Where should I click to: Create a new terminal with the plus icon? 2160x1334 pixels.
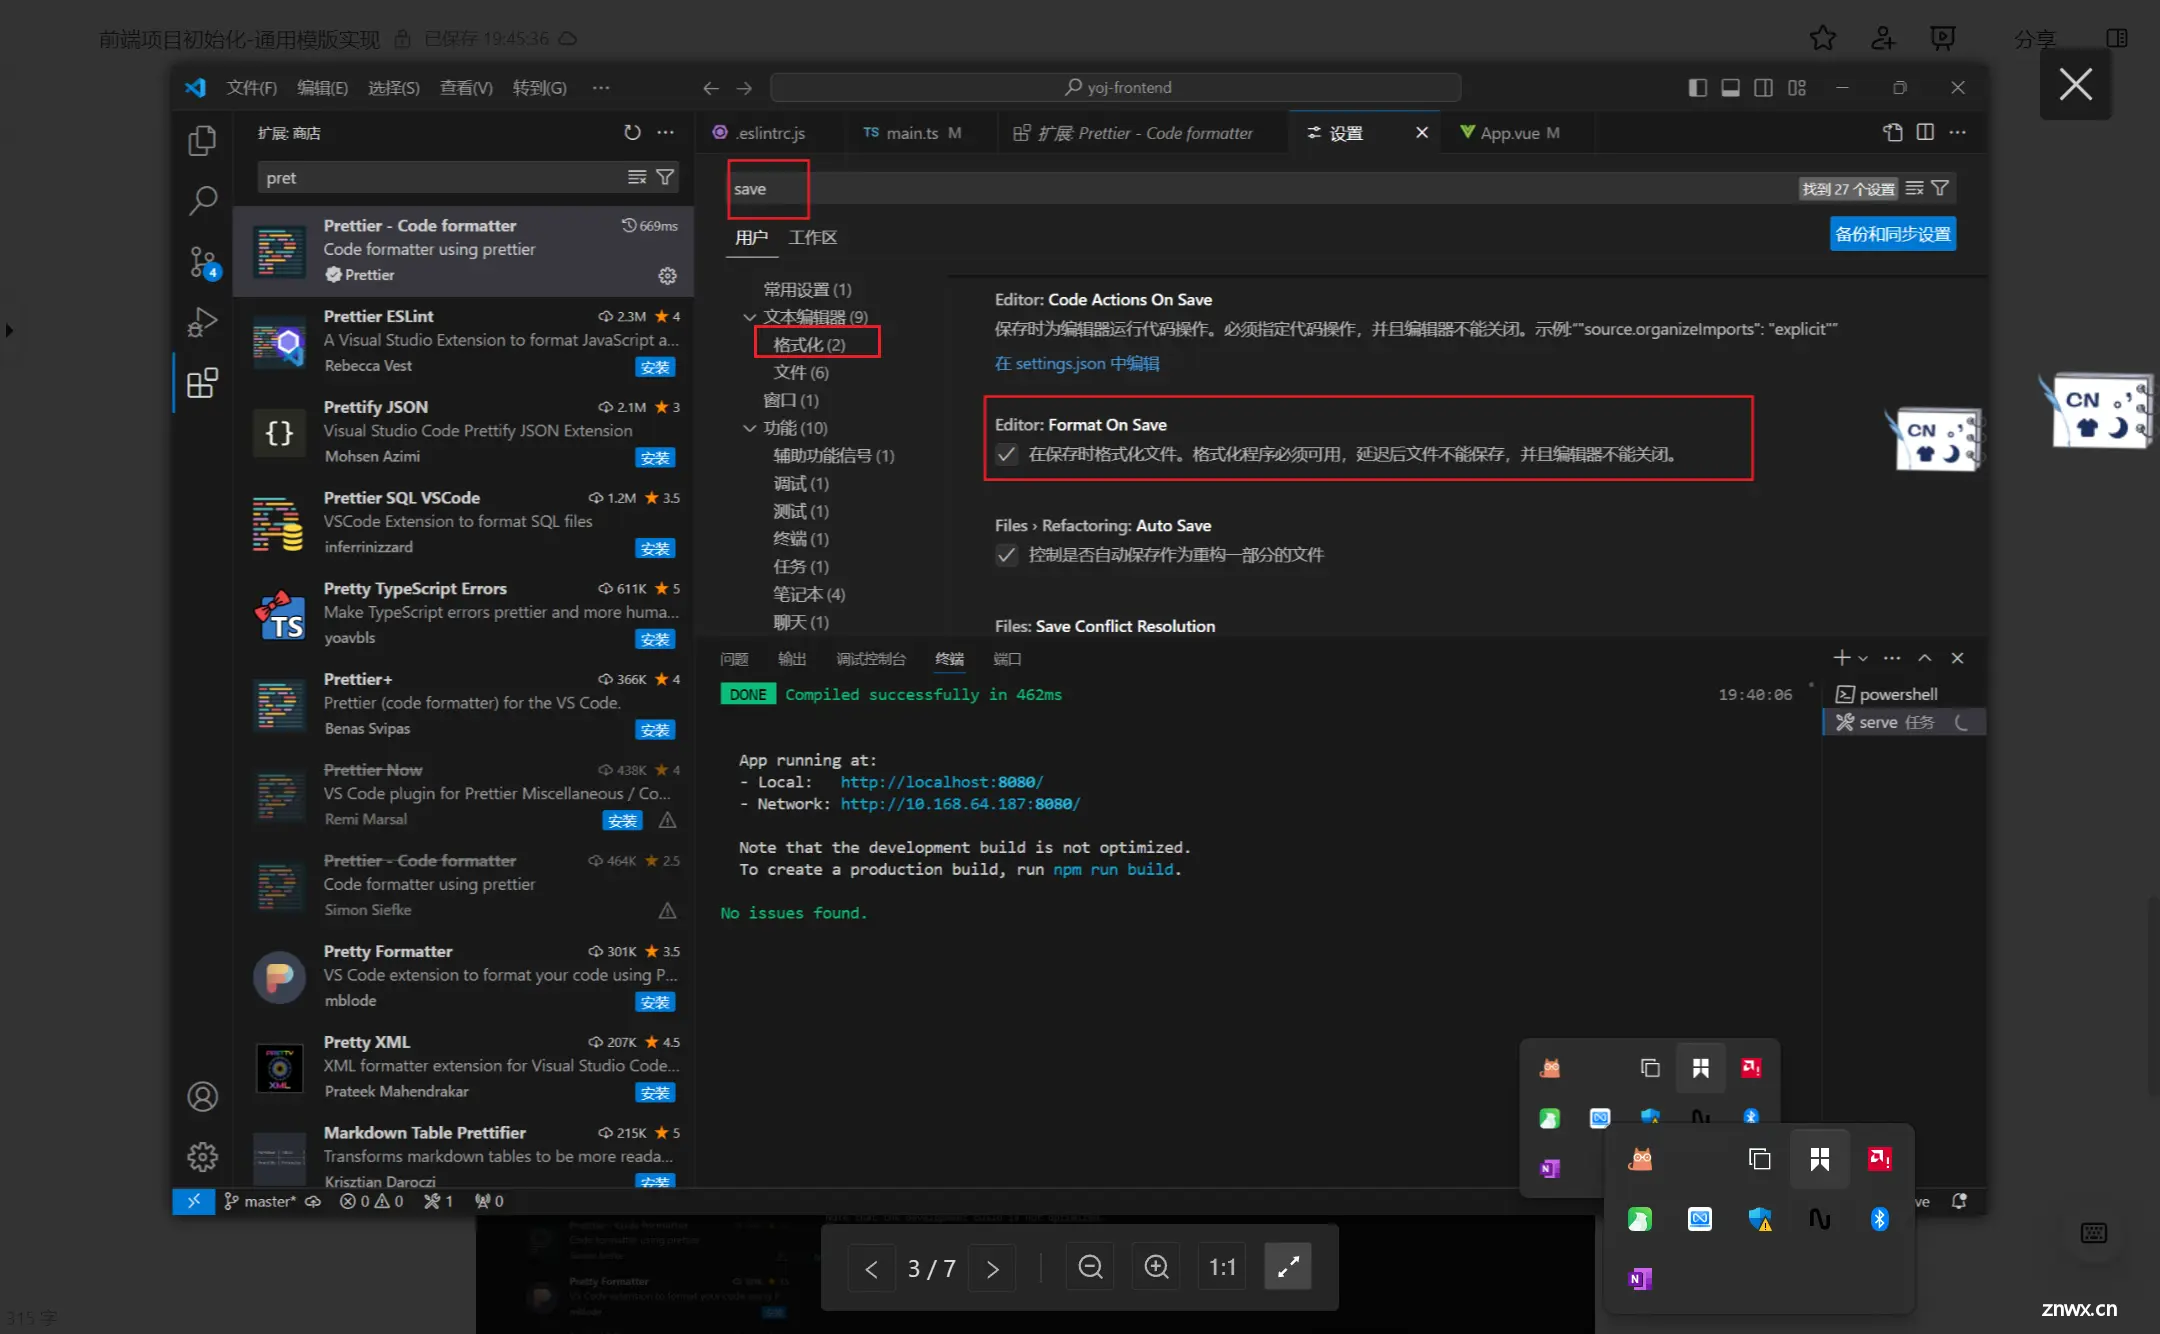pyautogui.click(x=1841, y=657)
